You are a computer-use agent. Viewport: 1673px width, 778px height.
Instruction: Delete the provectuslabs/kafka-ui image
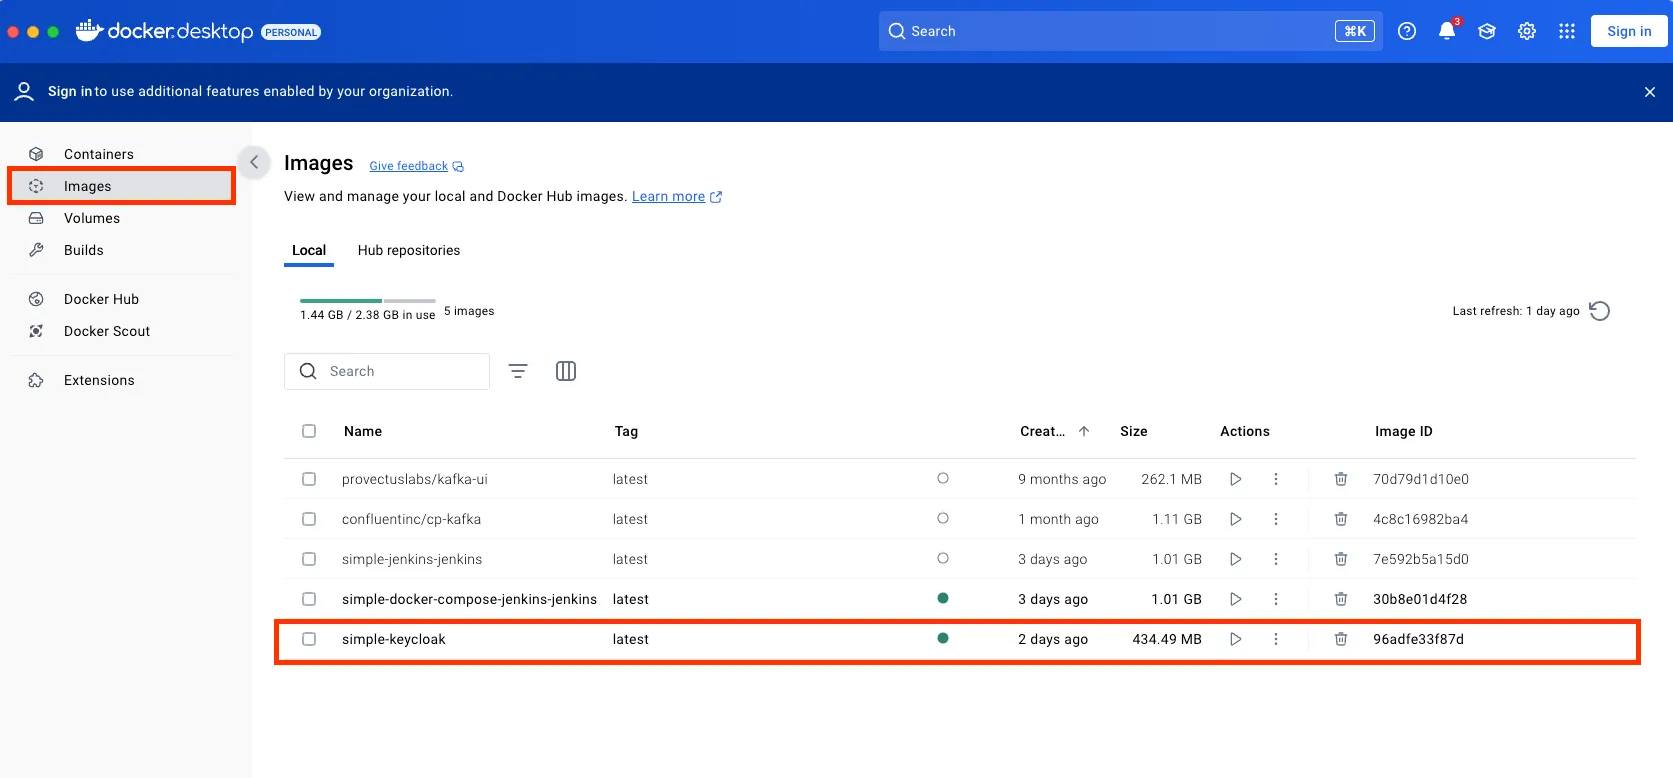pos(1341,479)
